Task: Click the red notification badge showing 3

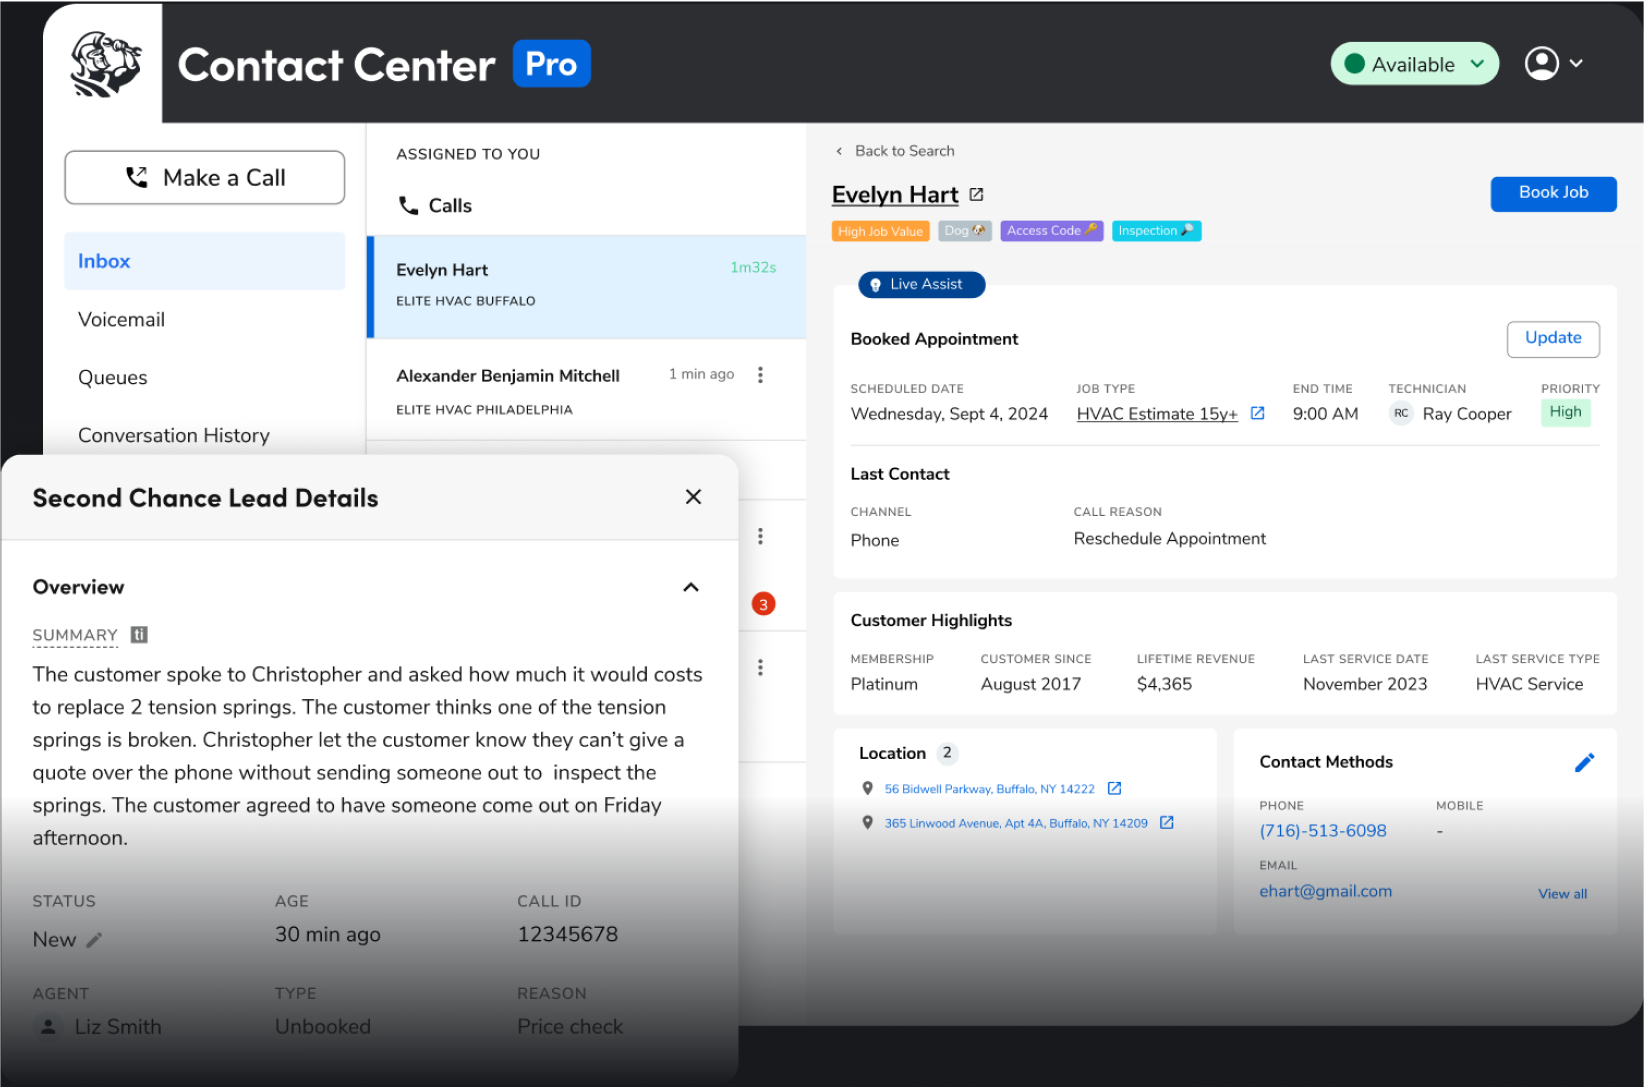Action: click(x=763, y=604)
